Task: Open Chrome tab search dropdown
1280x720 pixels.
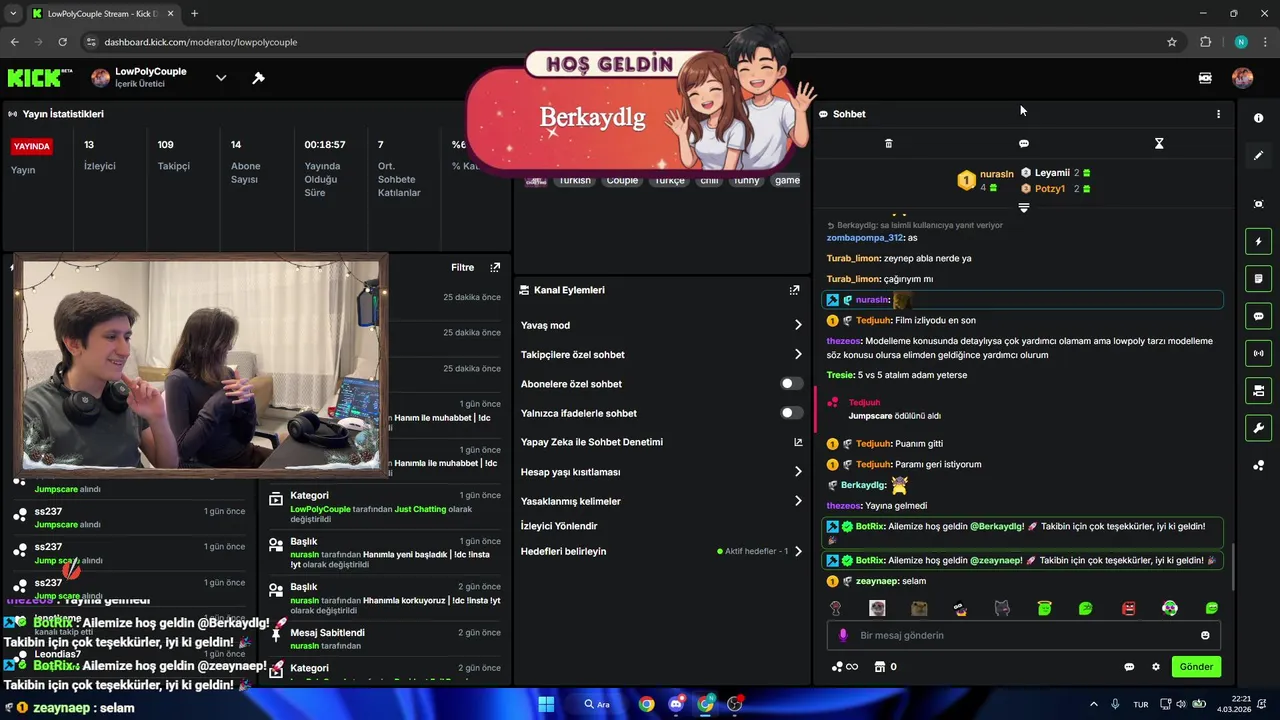Action: [x=13, y=13]
